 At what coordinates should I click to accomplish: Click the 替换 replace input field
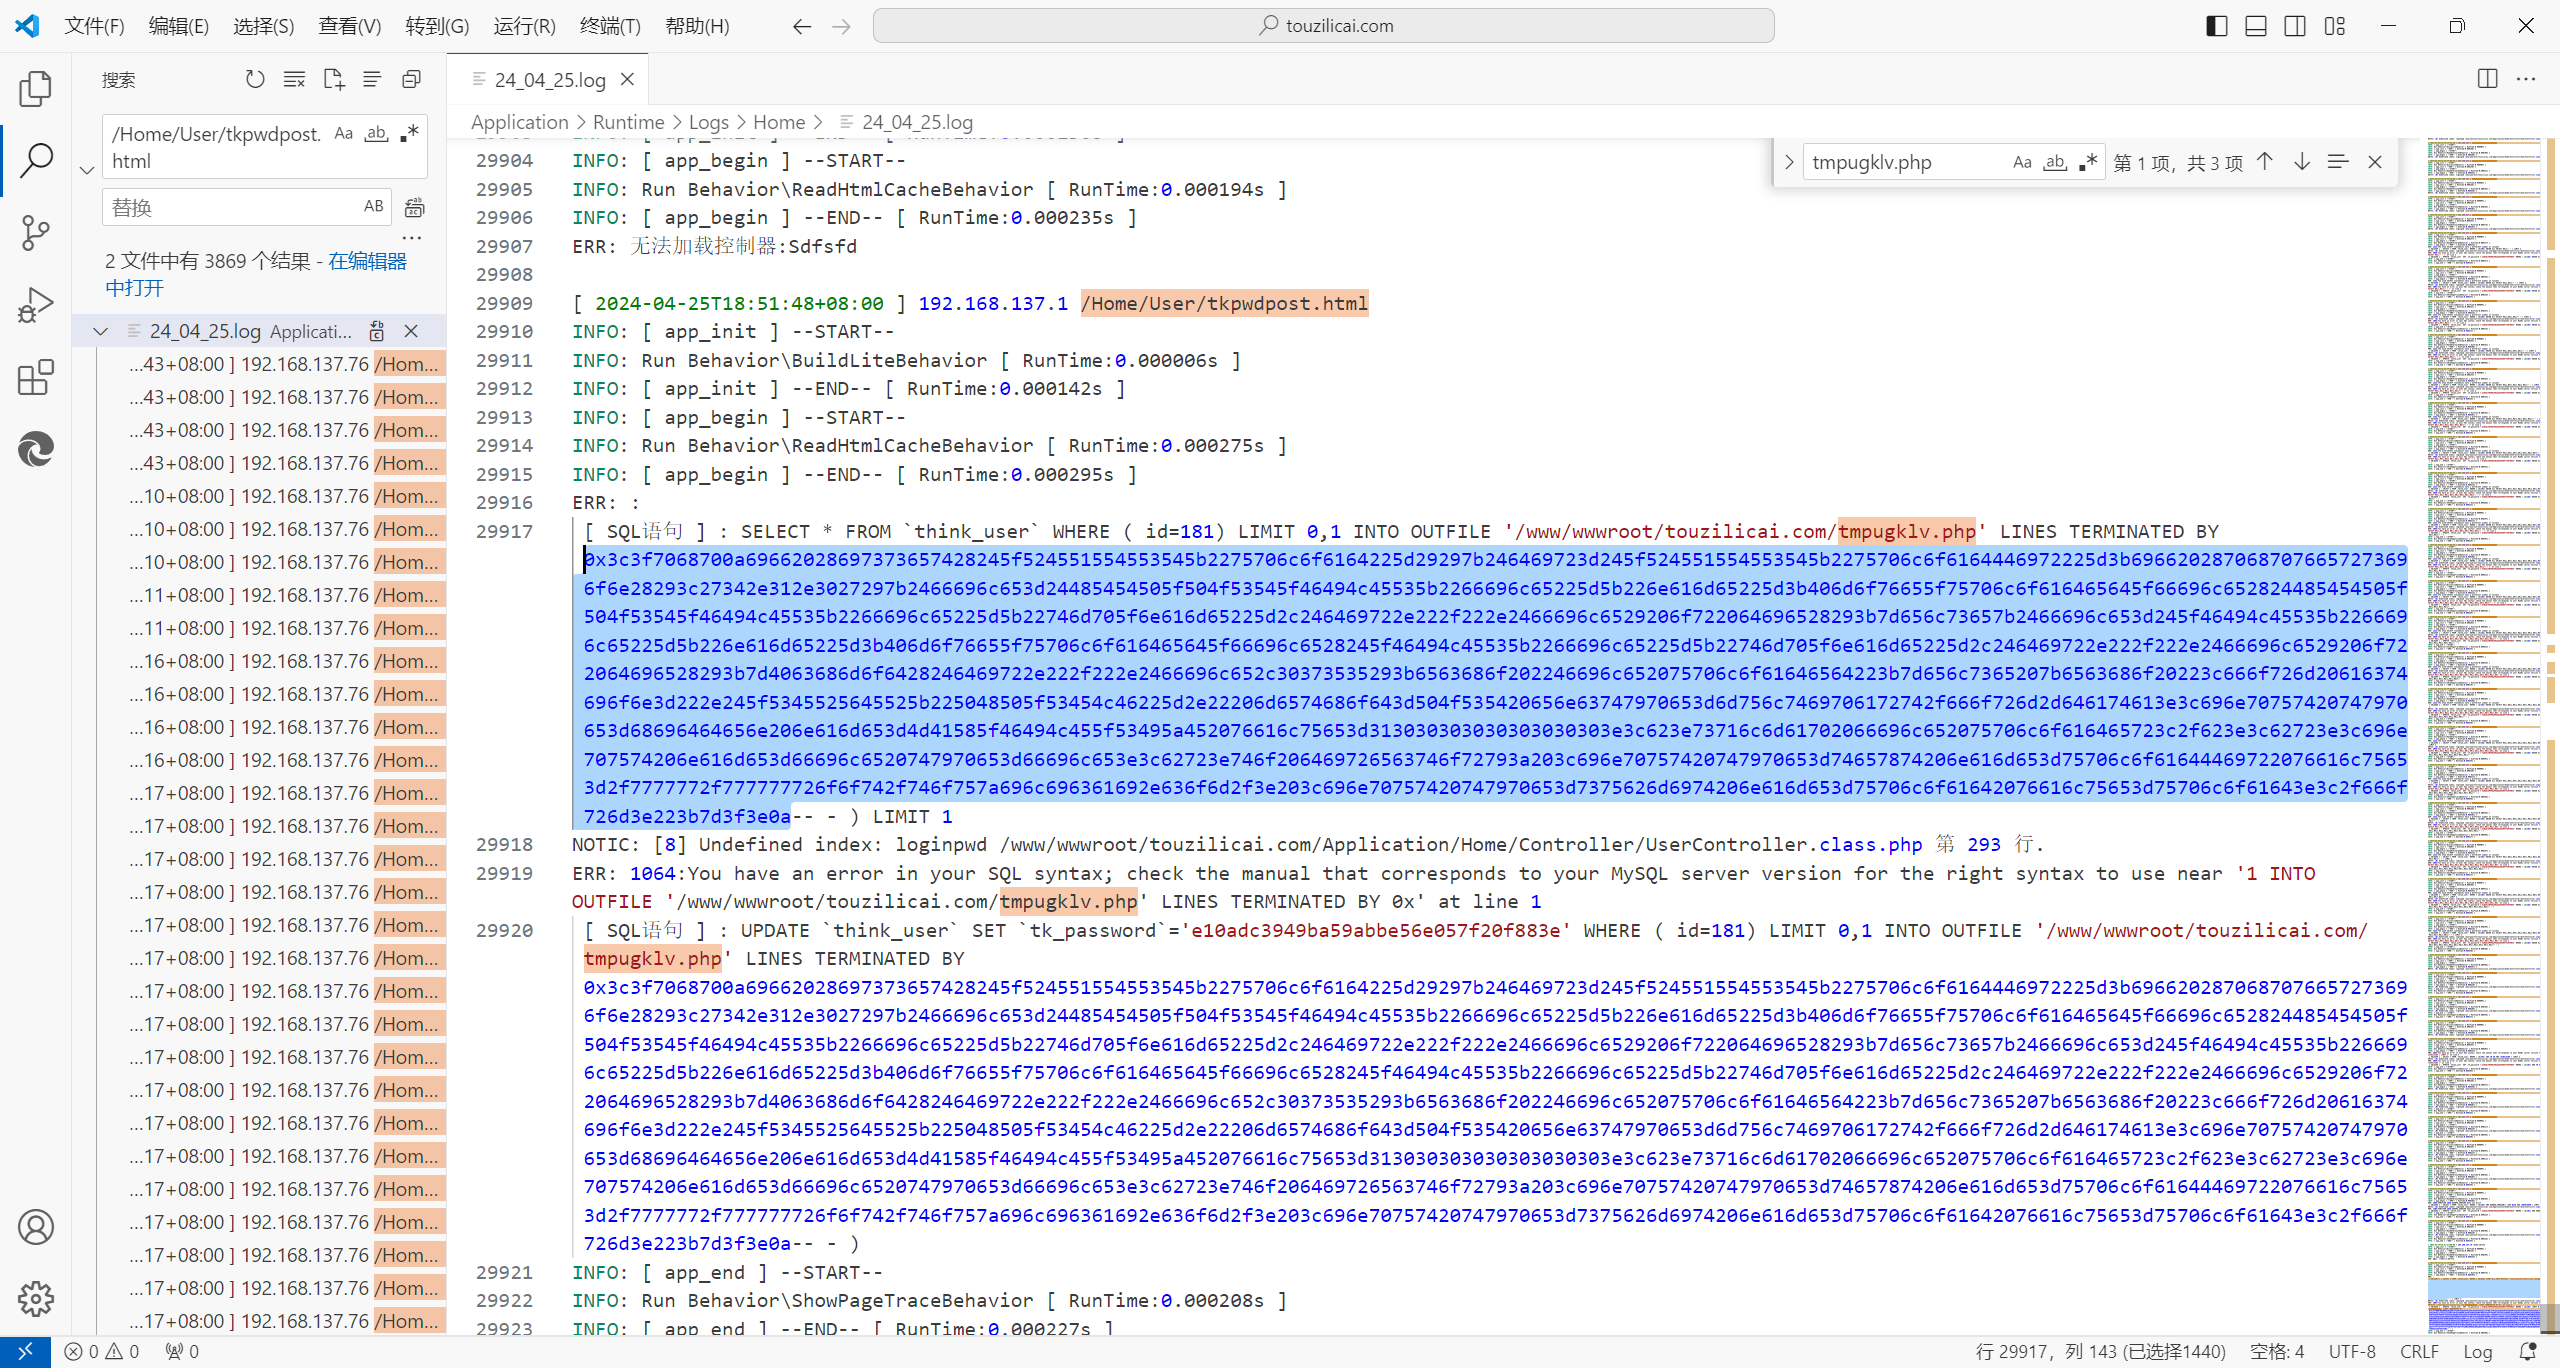point(230,207)
